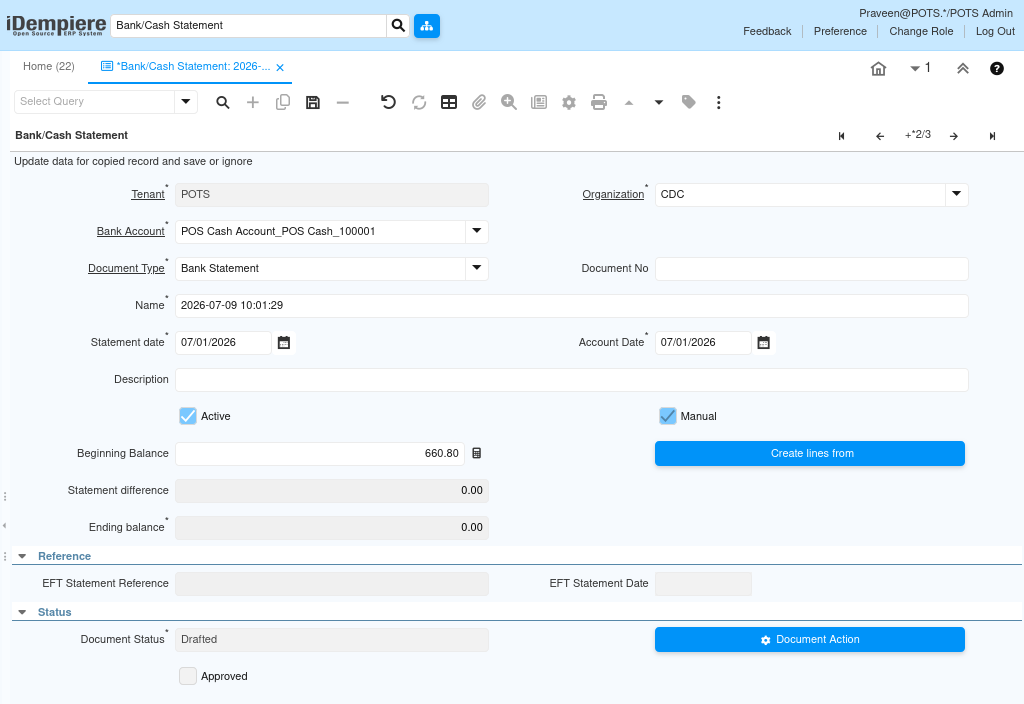Toggle grid view from the toolbar

(449, 103)
